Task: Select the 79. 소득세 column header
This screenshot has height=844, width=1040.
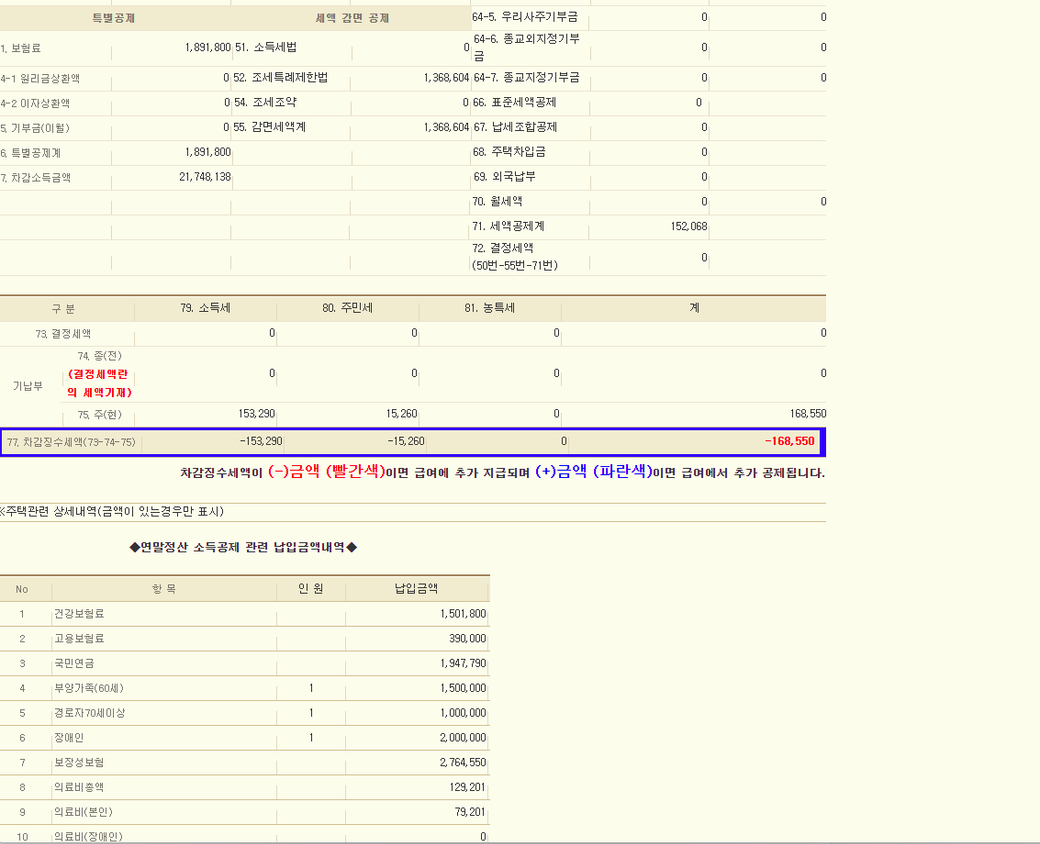Action: (x=206, y=309)
